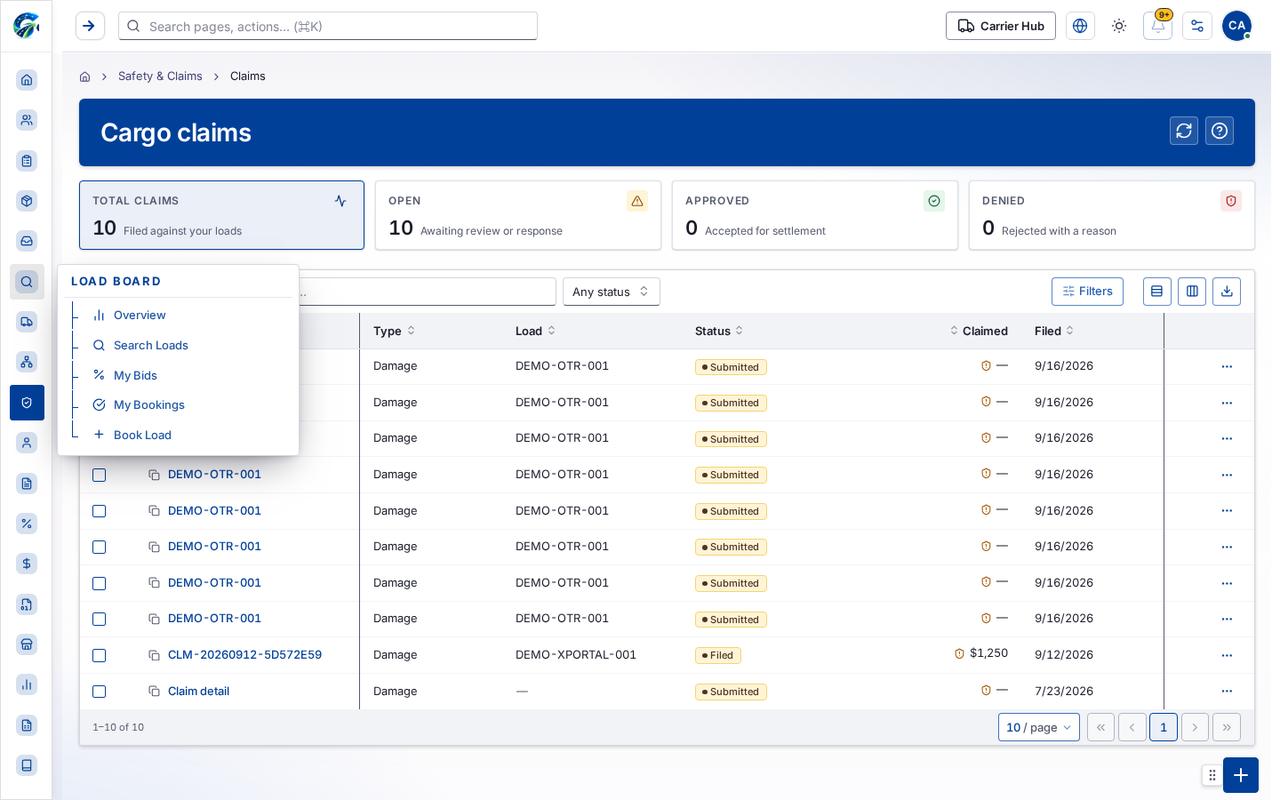Focus the Search pages, actions field
This screenshot has width=1280, height=800.
[x=328, y=26]
